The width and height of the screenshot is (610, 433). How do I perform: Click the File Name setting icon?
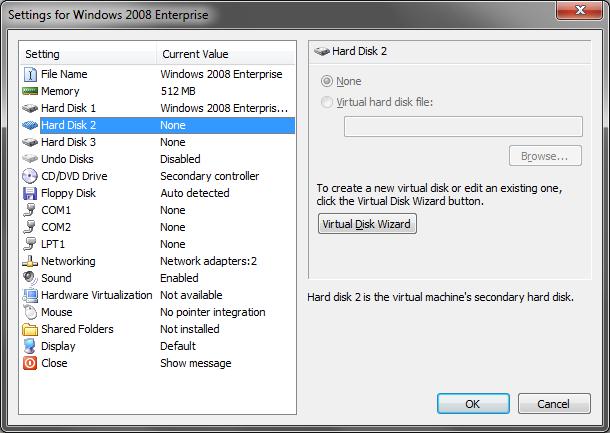[x=30, y=74]
